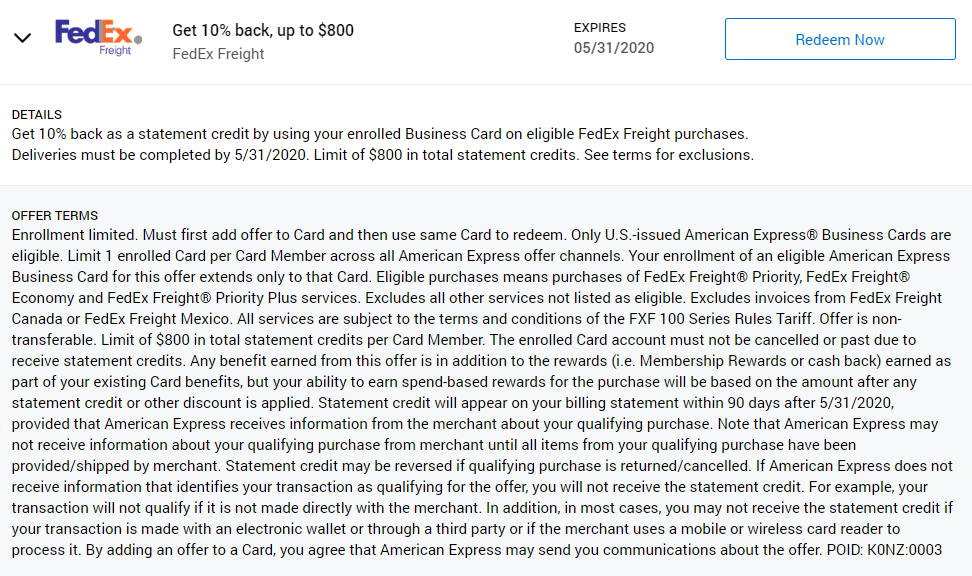The image size is (972, 576).
Task: Select the 'Get 10% back, up to $800' title
Action: pyautogui.click(x=263, y=30)
